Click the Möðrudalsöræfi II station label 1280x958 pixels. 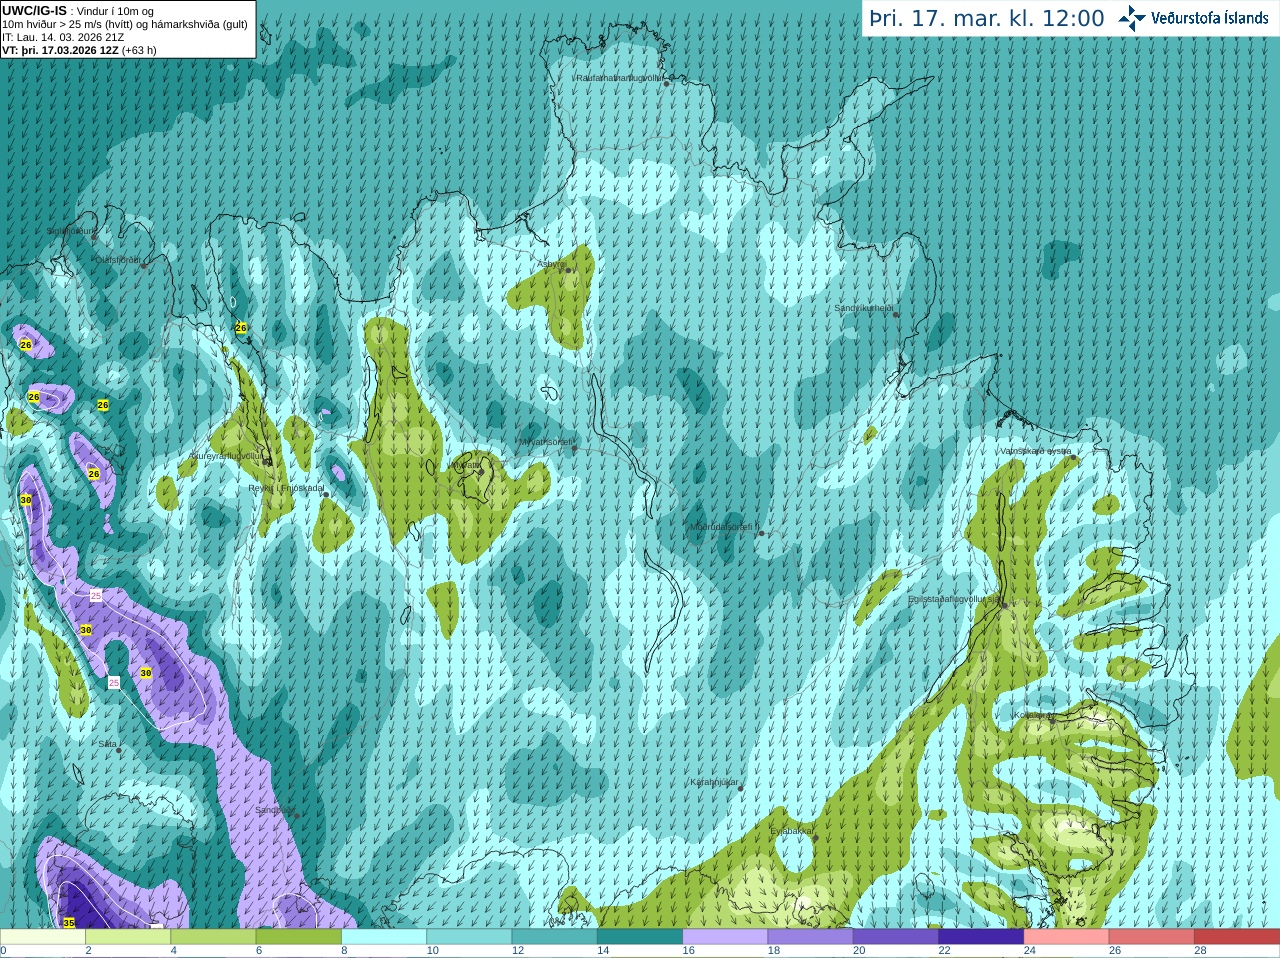pos(725,527)
